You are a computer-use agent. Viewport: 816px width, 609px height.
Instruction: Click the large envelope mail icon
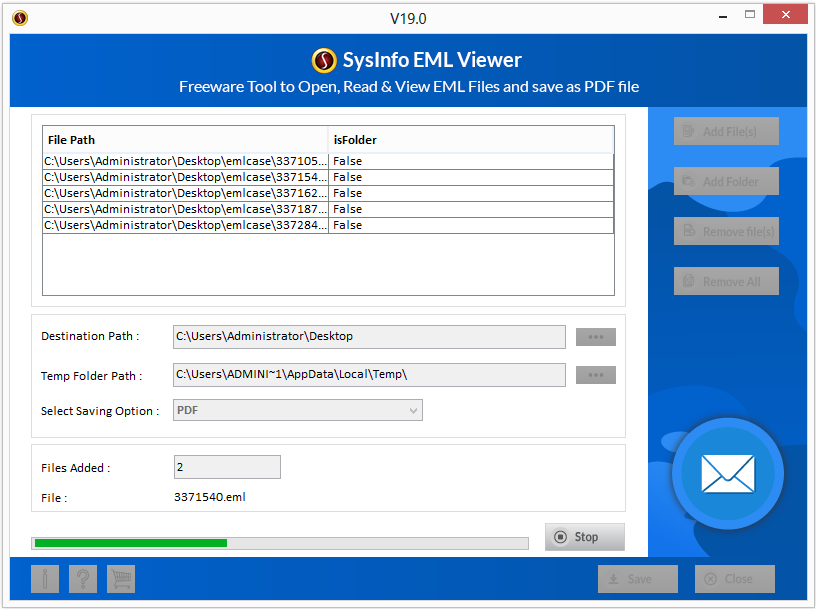(728, 474)
